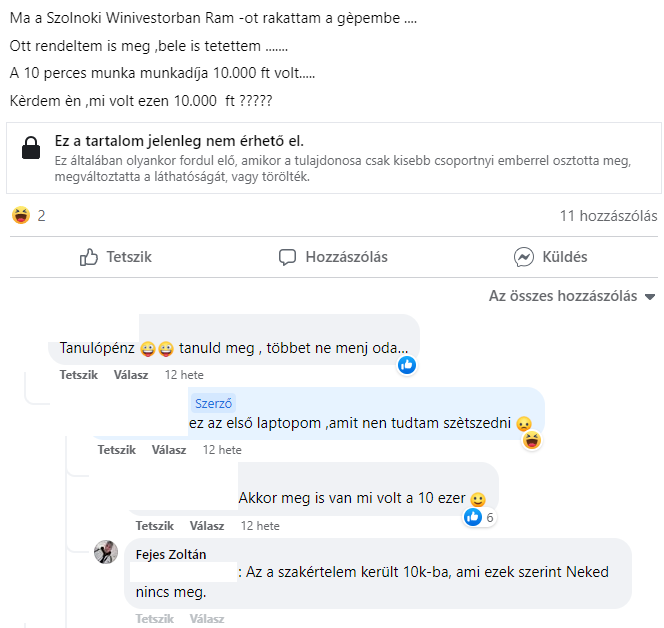Click the laughing reaction emoji on post
This screenshot has width=664, height=628.
point(21,215)
